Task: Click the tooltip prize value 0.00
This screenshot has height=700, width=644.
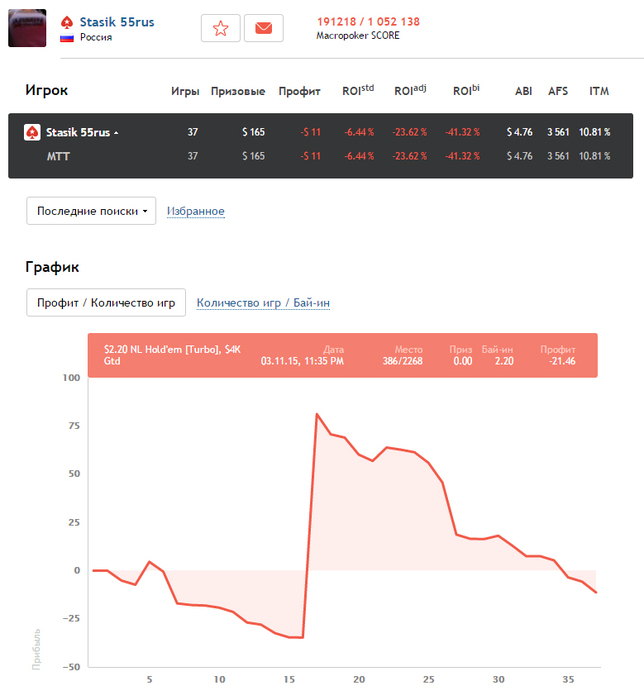Action: [x=463, y=361]
